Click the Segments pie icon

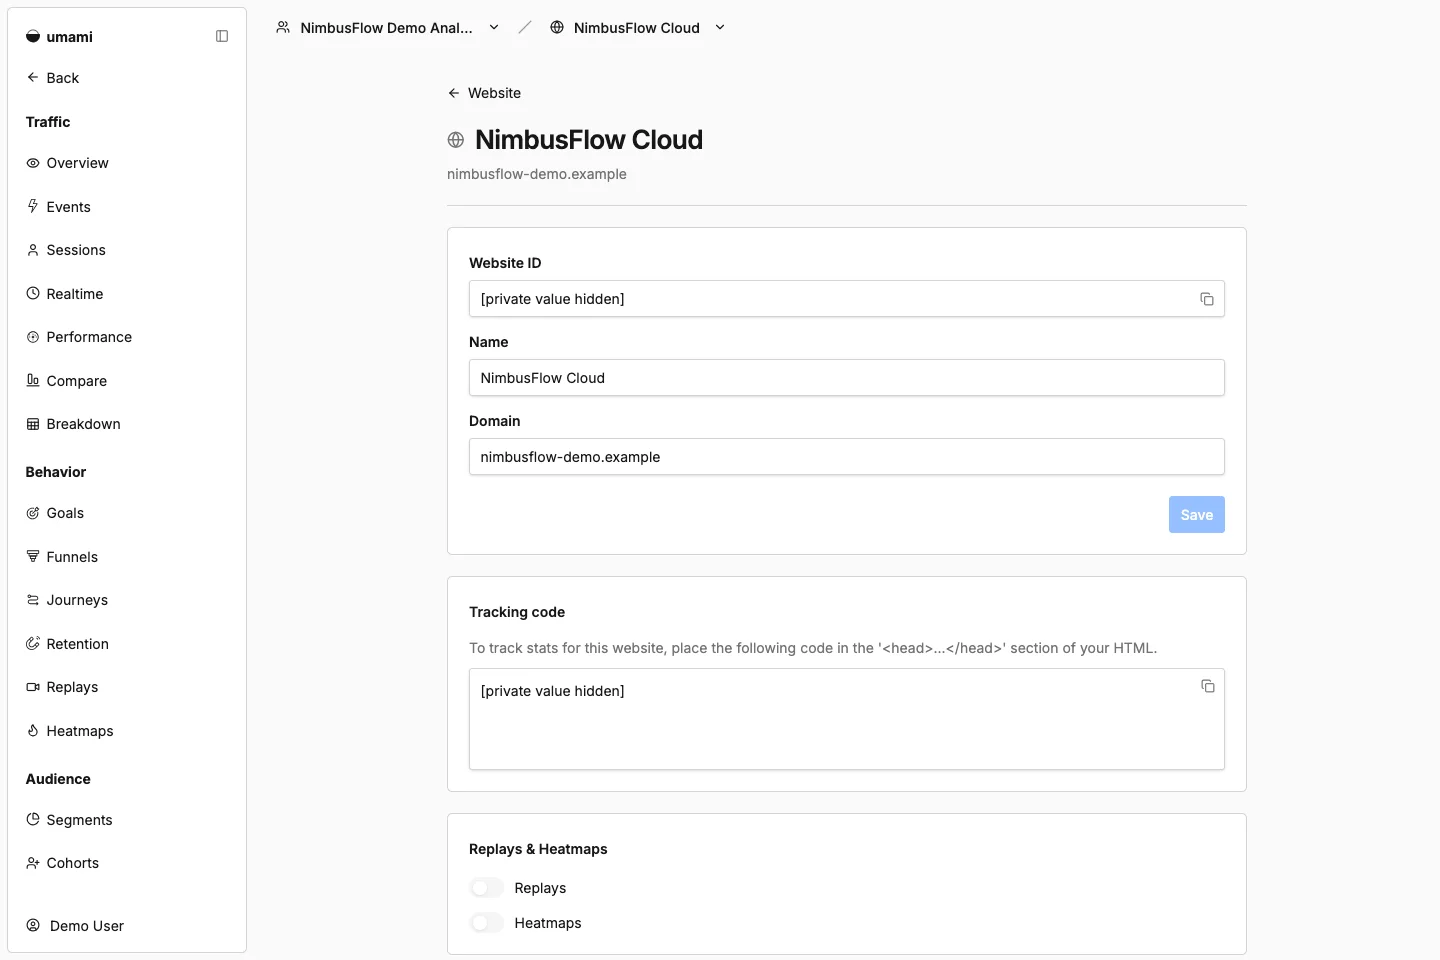coord(33,819)
